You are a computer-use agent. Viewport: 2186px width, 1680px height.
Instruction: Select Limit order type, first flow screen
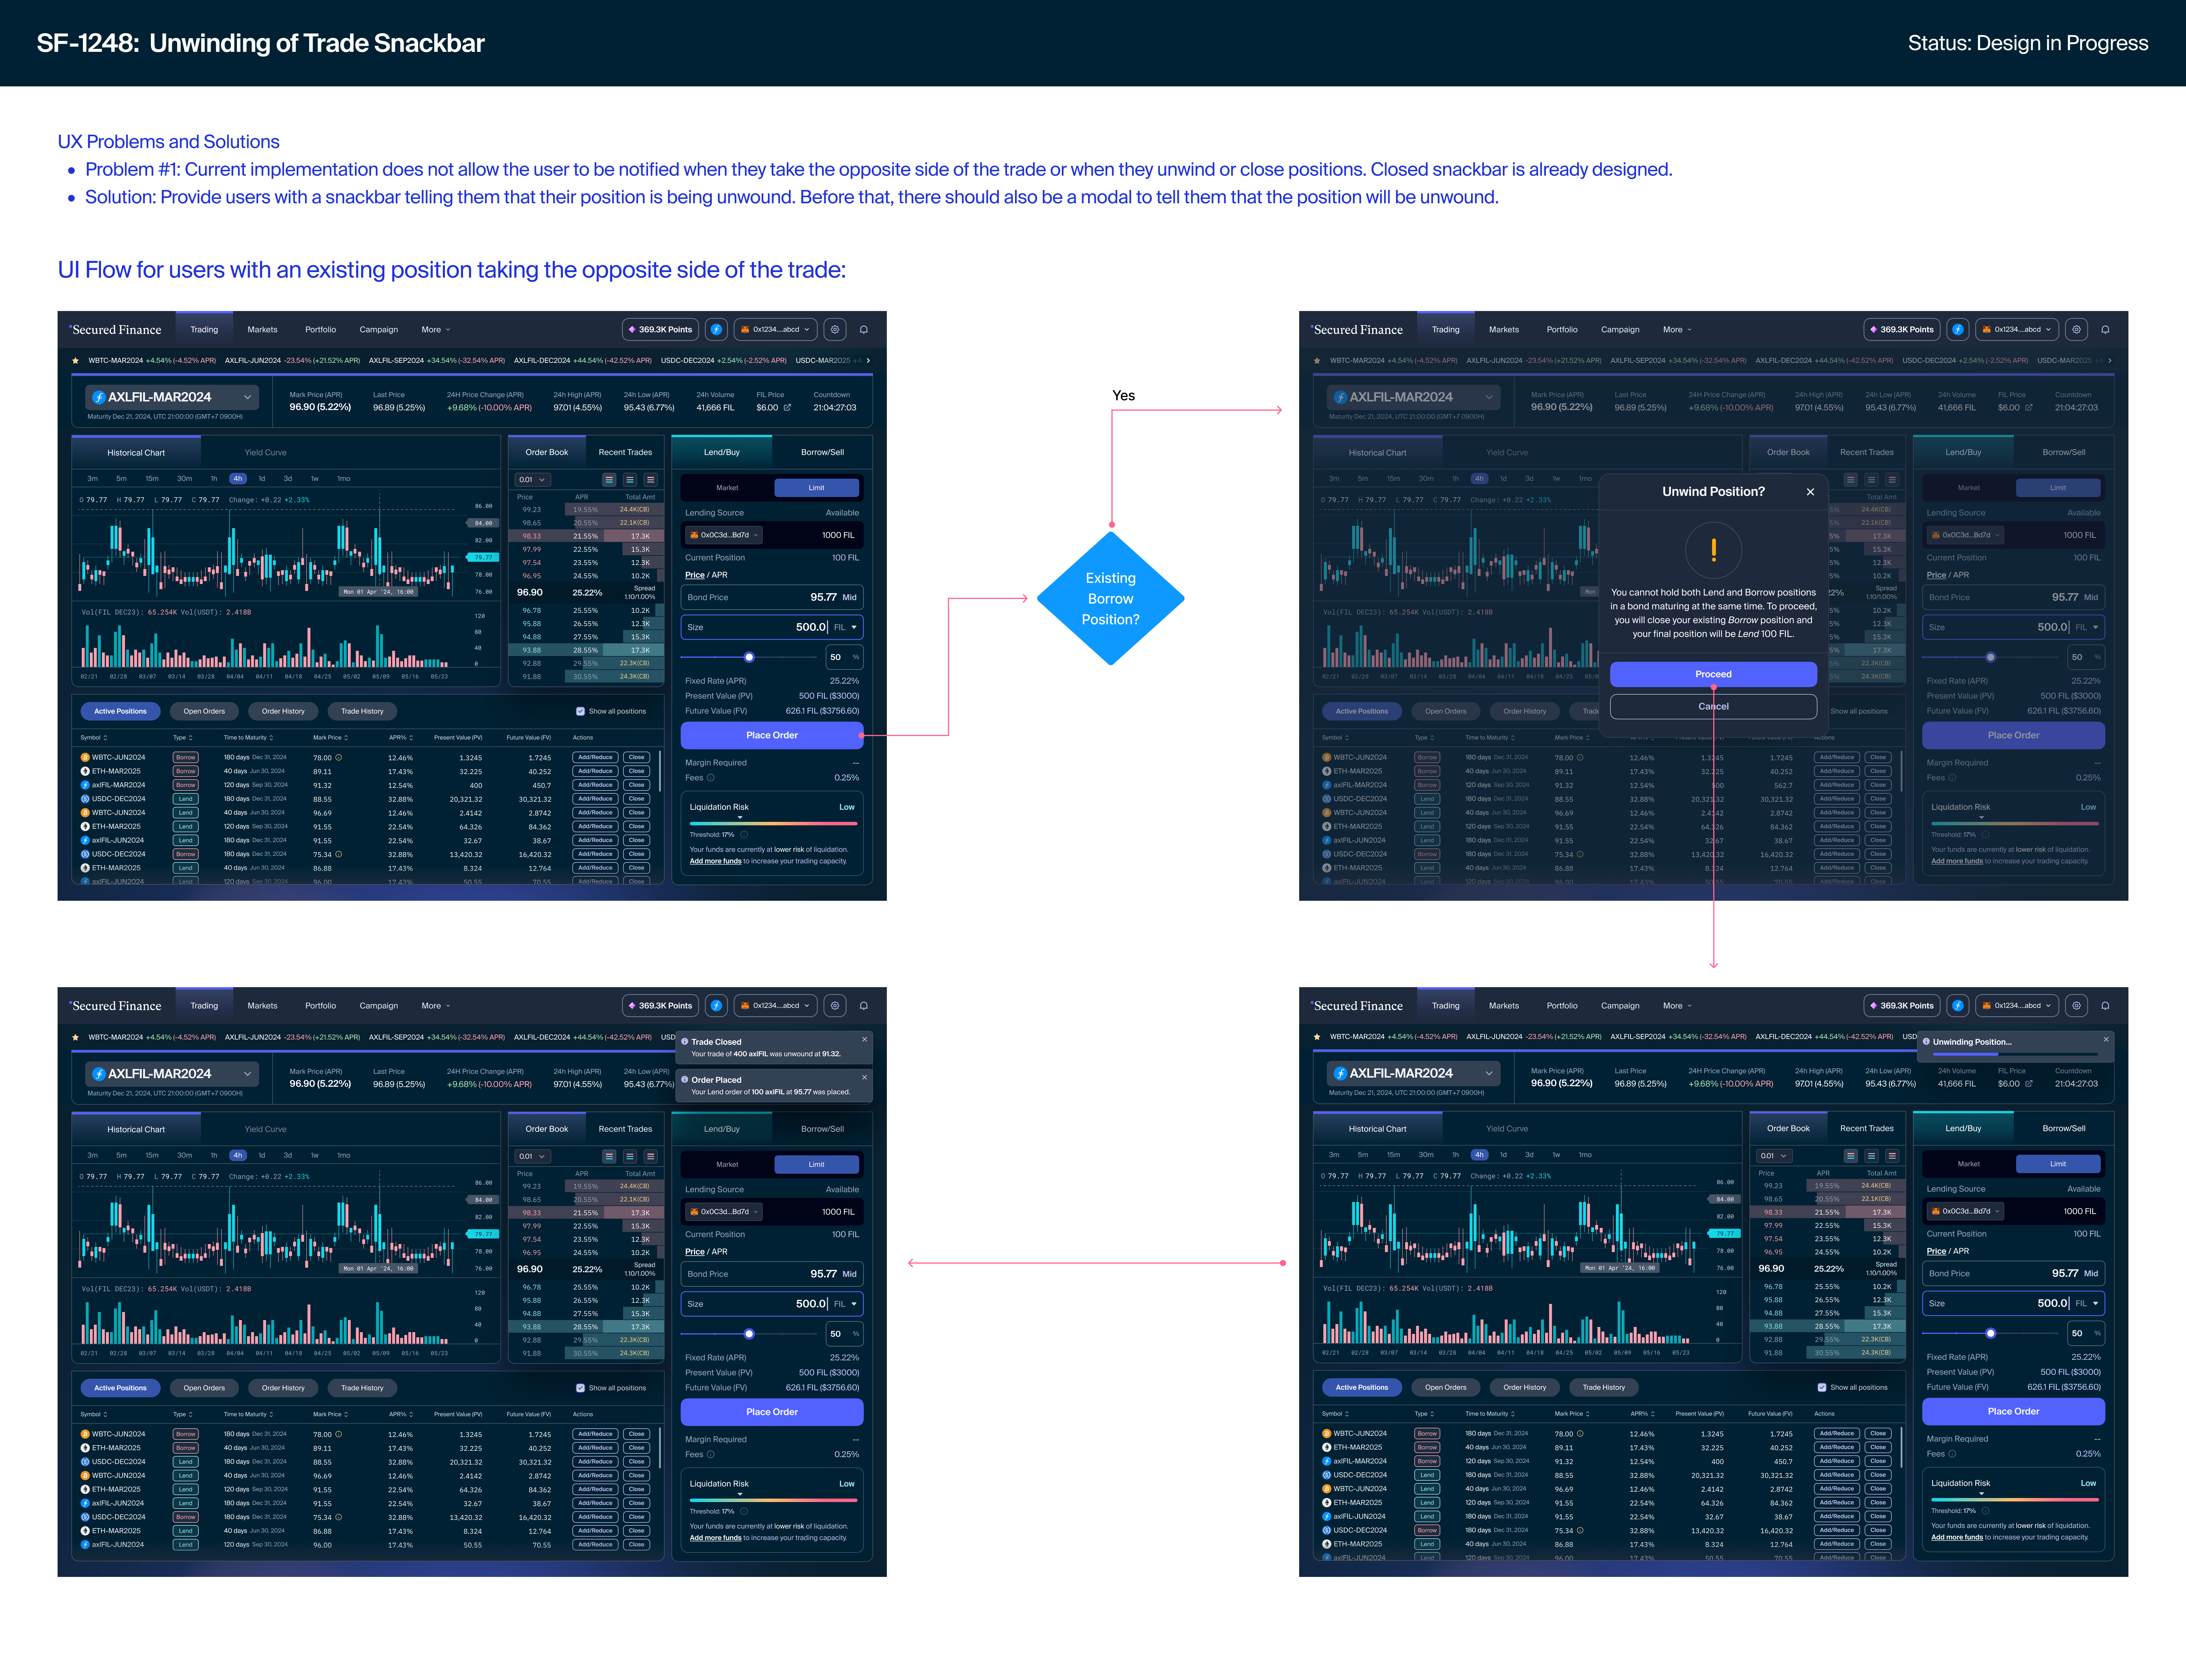817,488
